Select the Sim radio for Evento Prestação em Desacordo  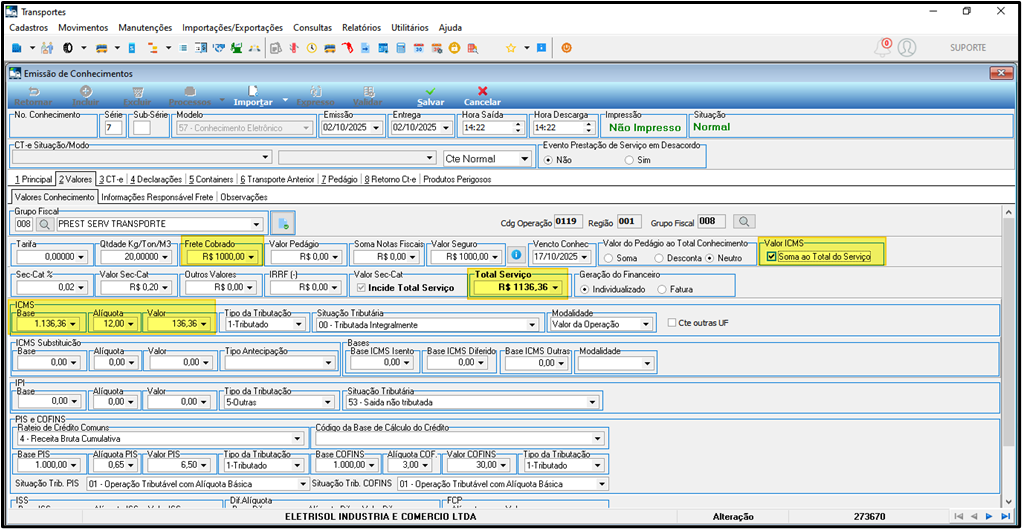630,160
